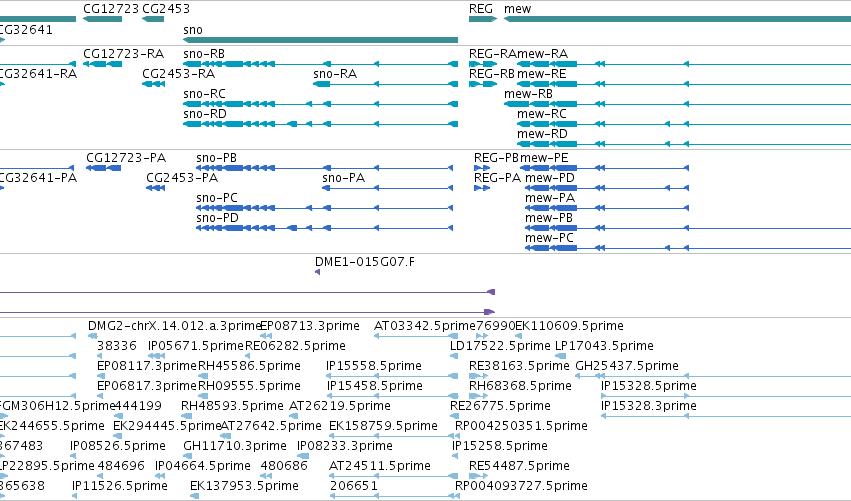
Task: Click the RP004250351.5prime EST label
Action: [x=521, y=427]
